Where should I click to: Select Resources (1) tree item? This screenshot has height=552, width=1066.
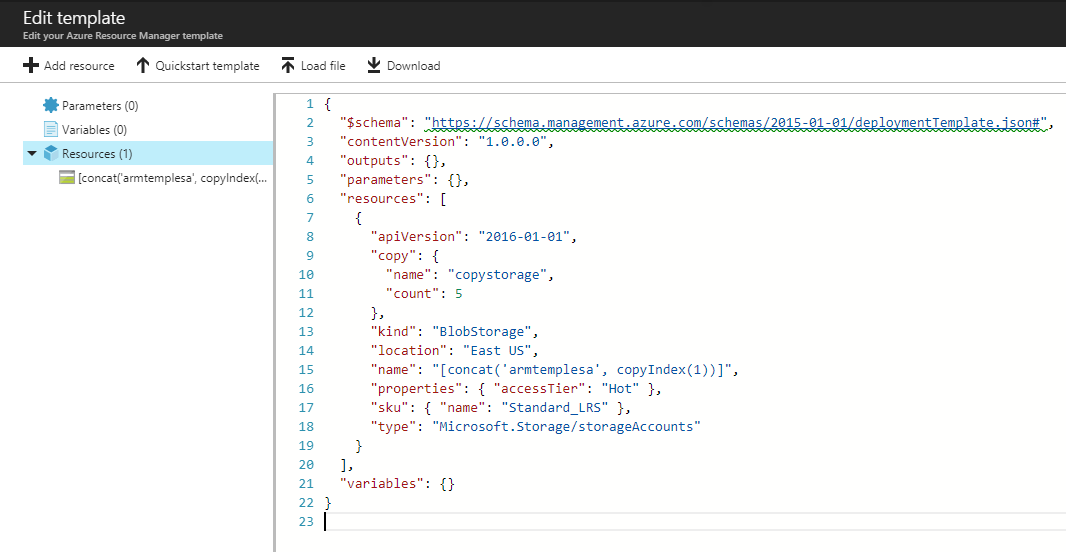click(x=148, y=154)
